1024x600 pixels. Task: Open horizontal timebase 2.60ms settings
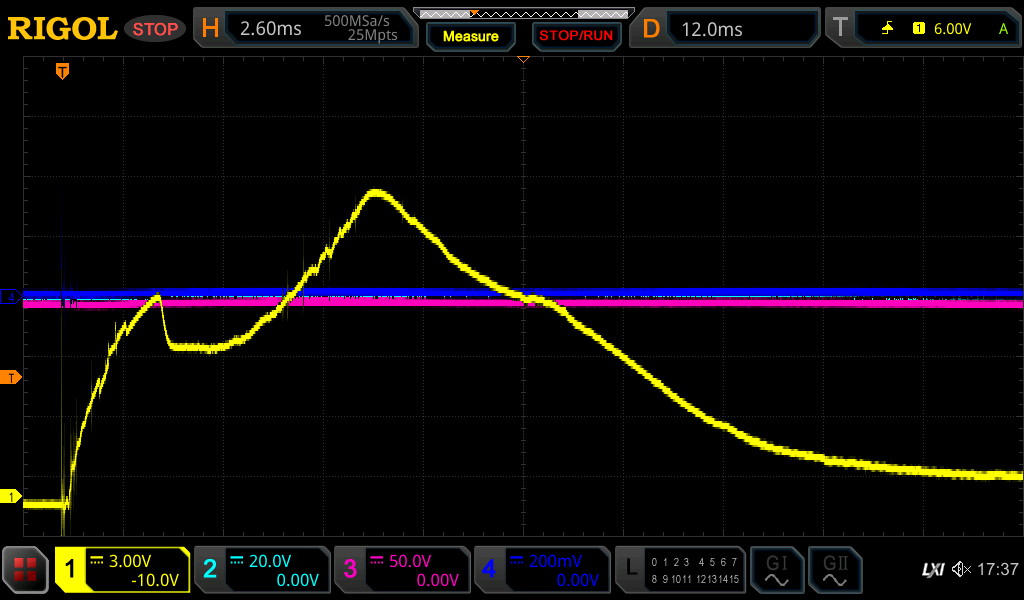306,29
